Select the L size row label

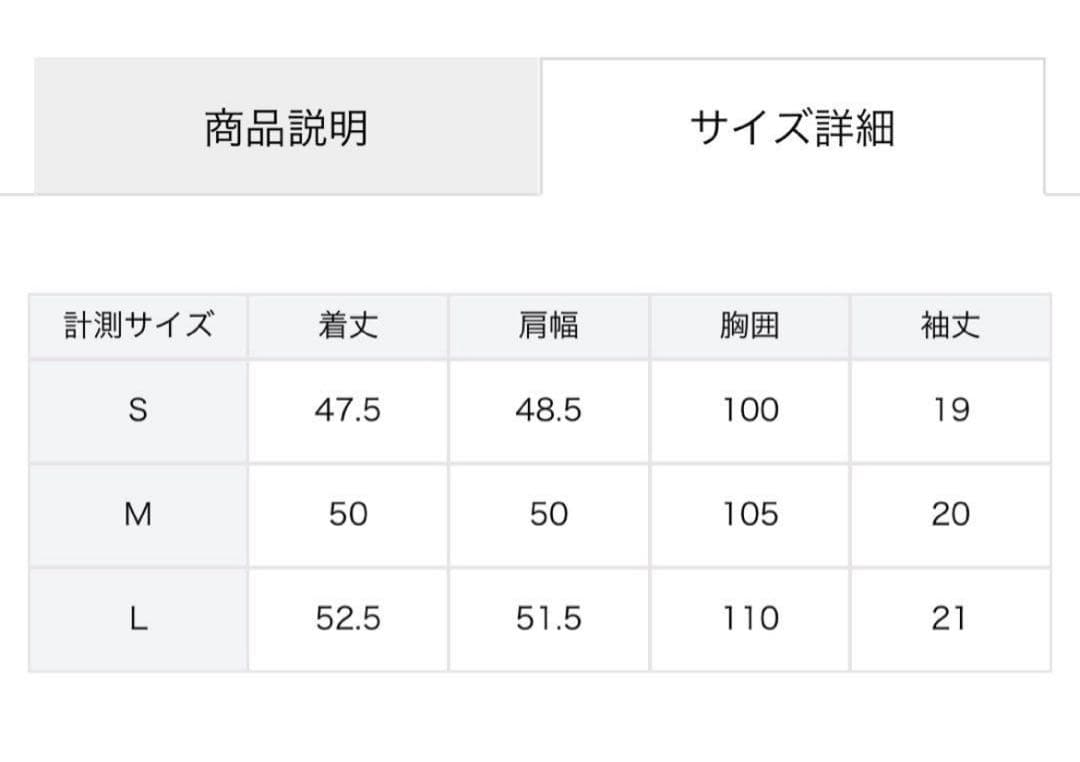(x=138, y=619)
